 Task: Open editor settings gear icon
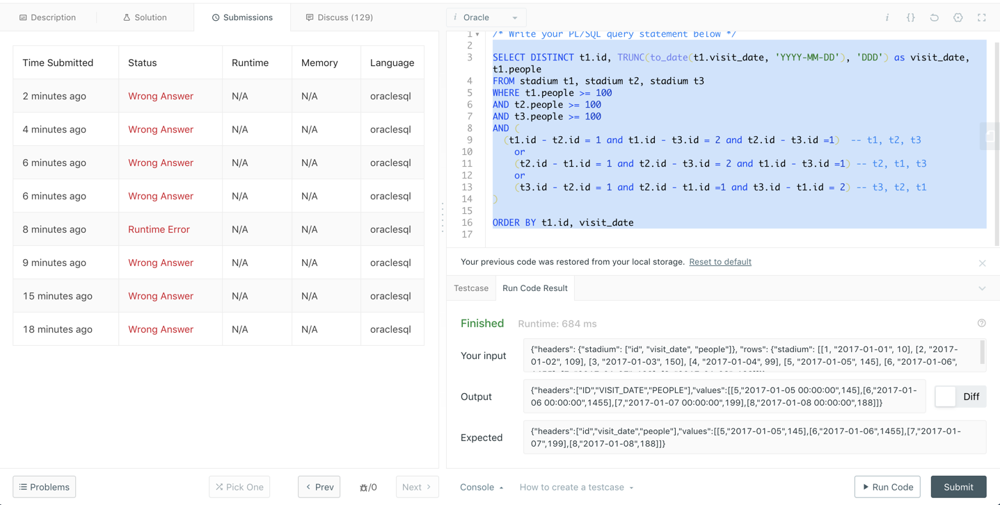pos(958,18)
